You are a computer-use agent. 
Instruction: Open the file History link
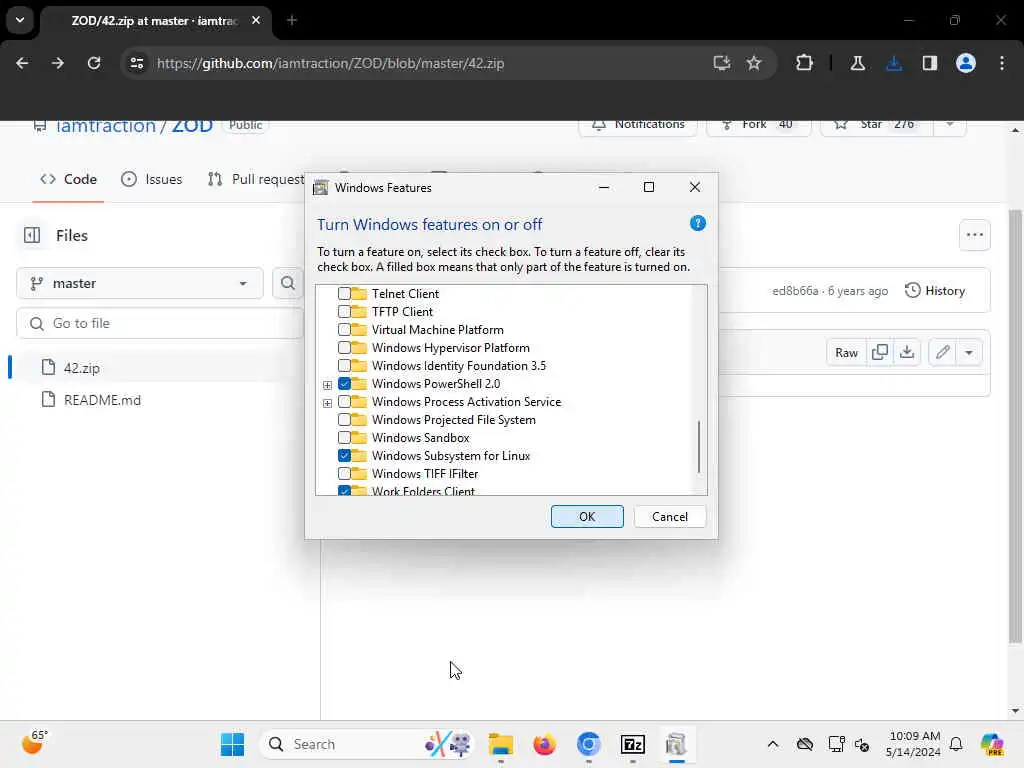click(935, 291)
